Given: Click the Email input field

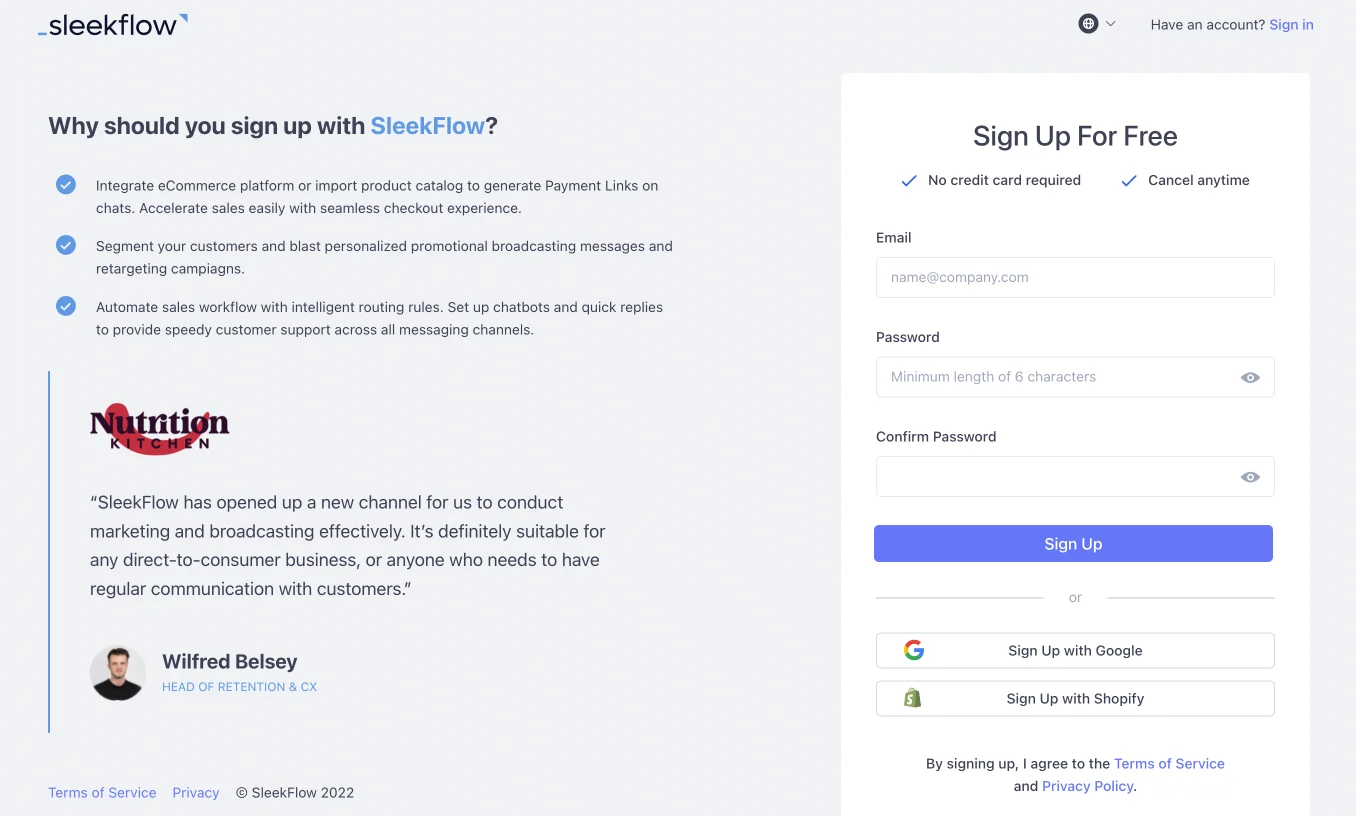Looking at the screenshot, I should [x=1074, y=277].
